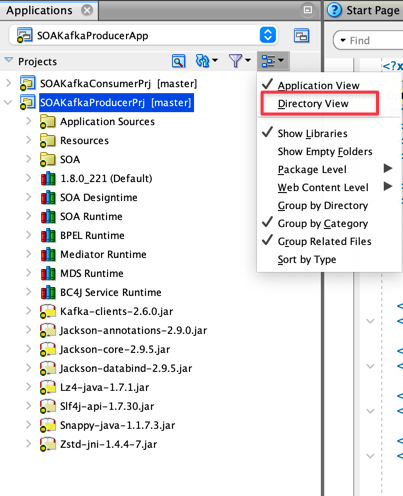Enable Show Empty Folders option
This screenshot has height=496, width=403.
click(x=325, y=152)
